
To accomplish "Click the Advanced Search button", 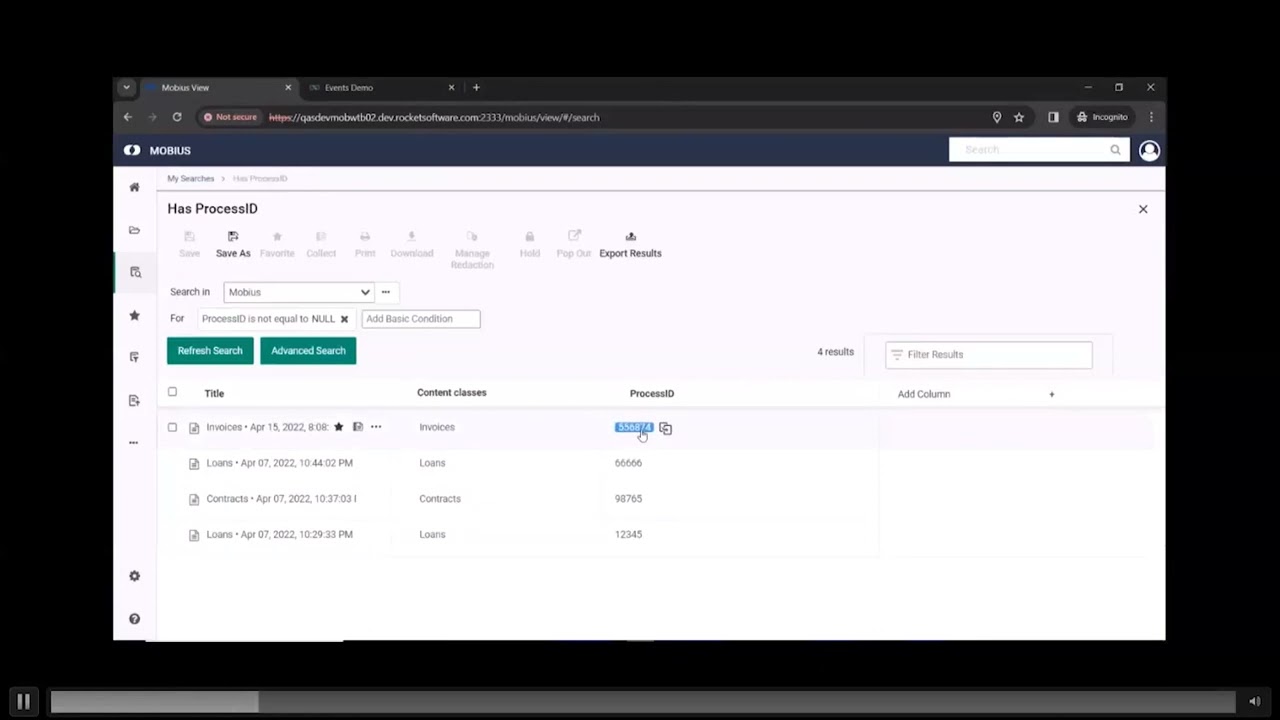I will (x=308, y=351).
